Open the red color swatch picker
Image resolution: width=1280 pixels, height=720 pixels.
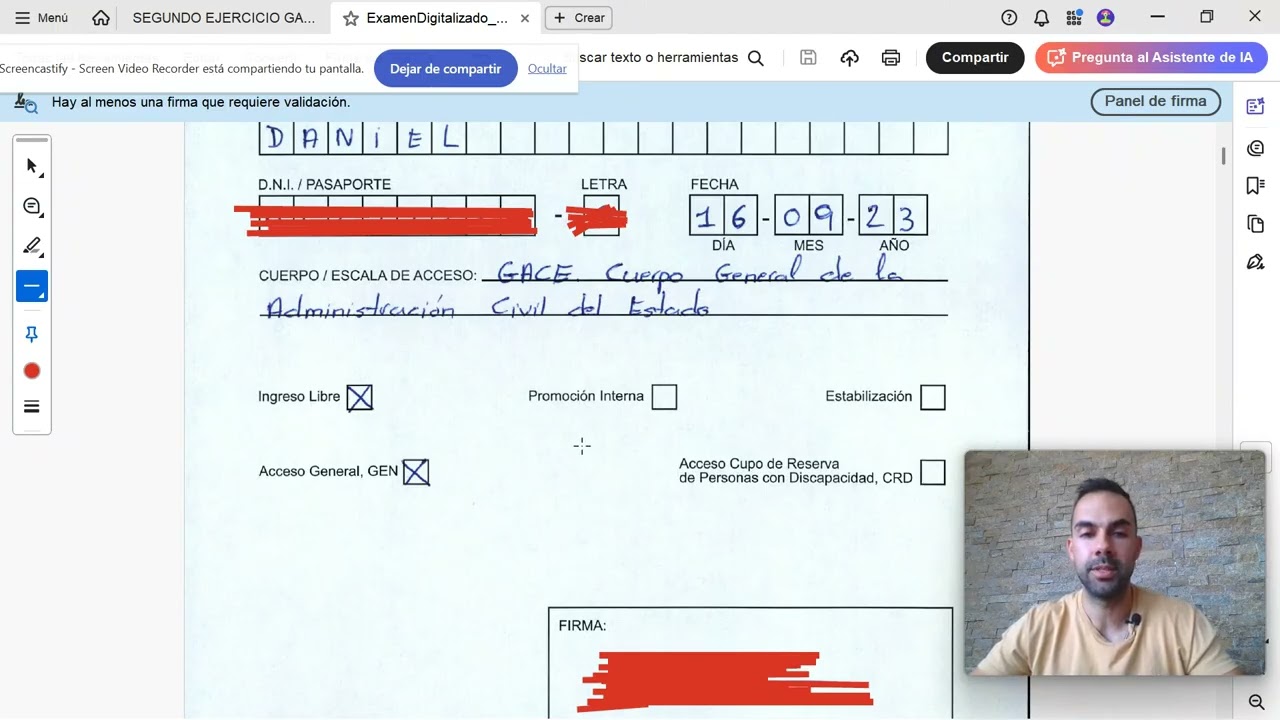tap(32, 371)
